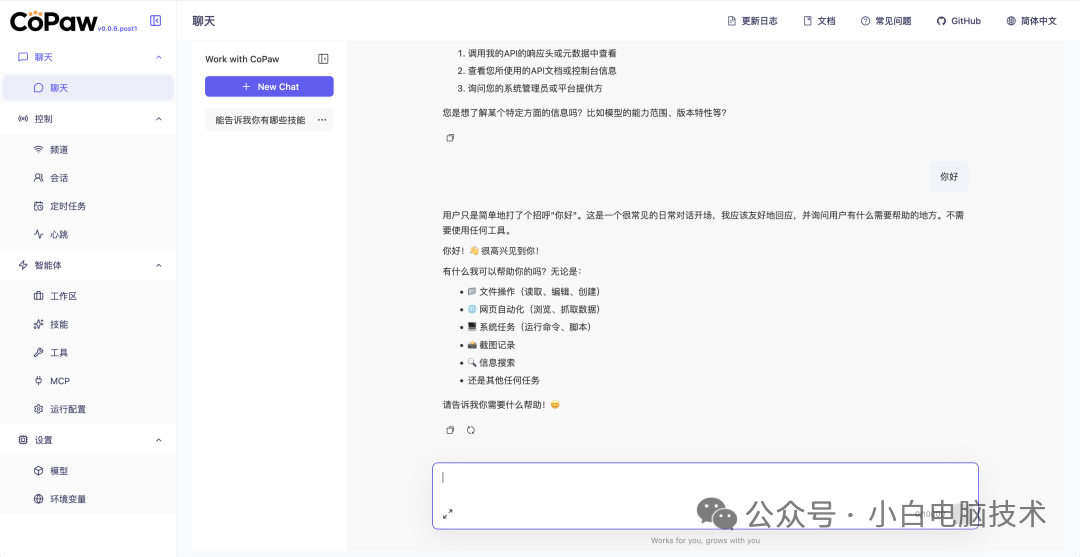The height and width of the screenshot is (557, 1080).
Task: Click the 常见问题 question mark icon
Action: tap(866, 21)
